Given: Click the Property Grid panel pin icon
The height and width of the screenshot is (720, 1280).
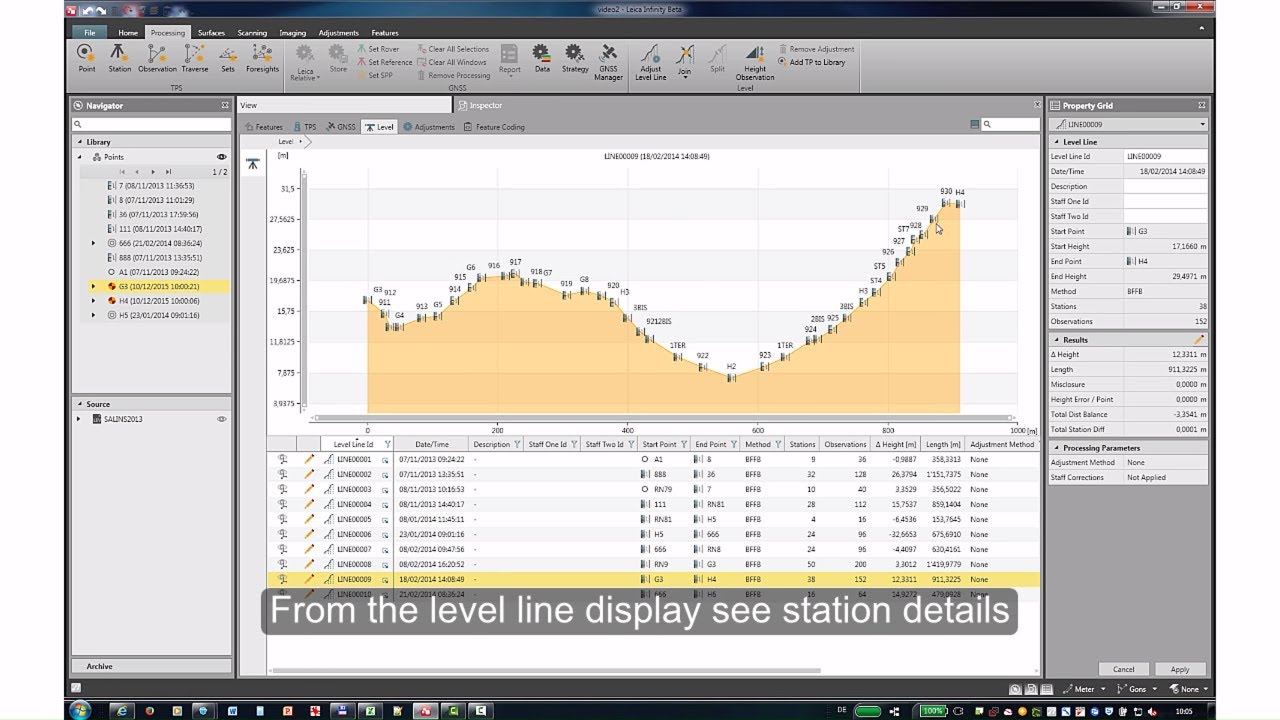Looking at the screenshot, I should pos(1202,105).
